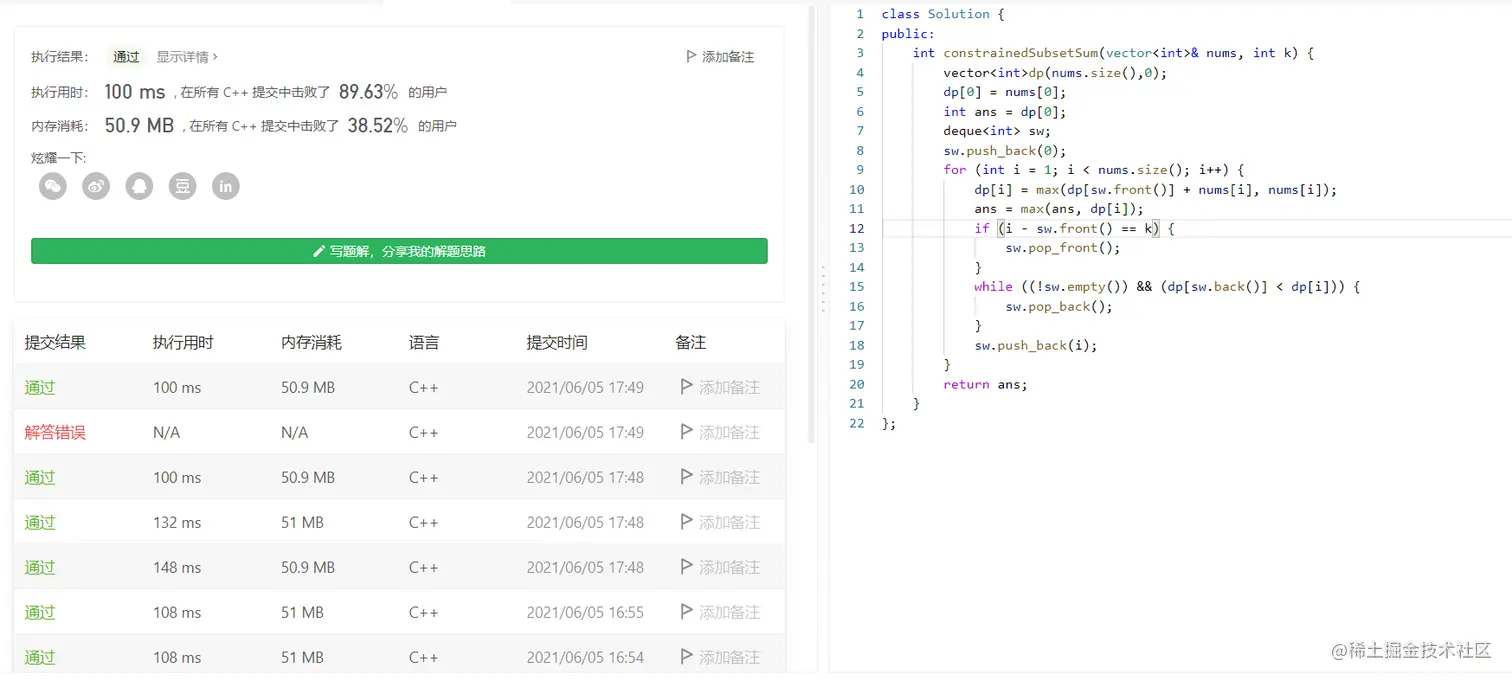
Task: Click the panel divider drag handle
Action: pyautogui.click(x=821, y=287)
